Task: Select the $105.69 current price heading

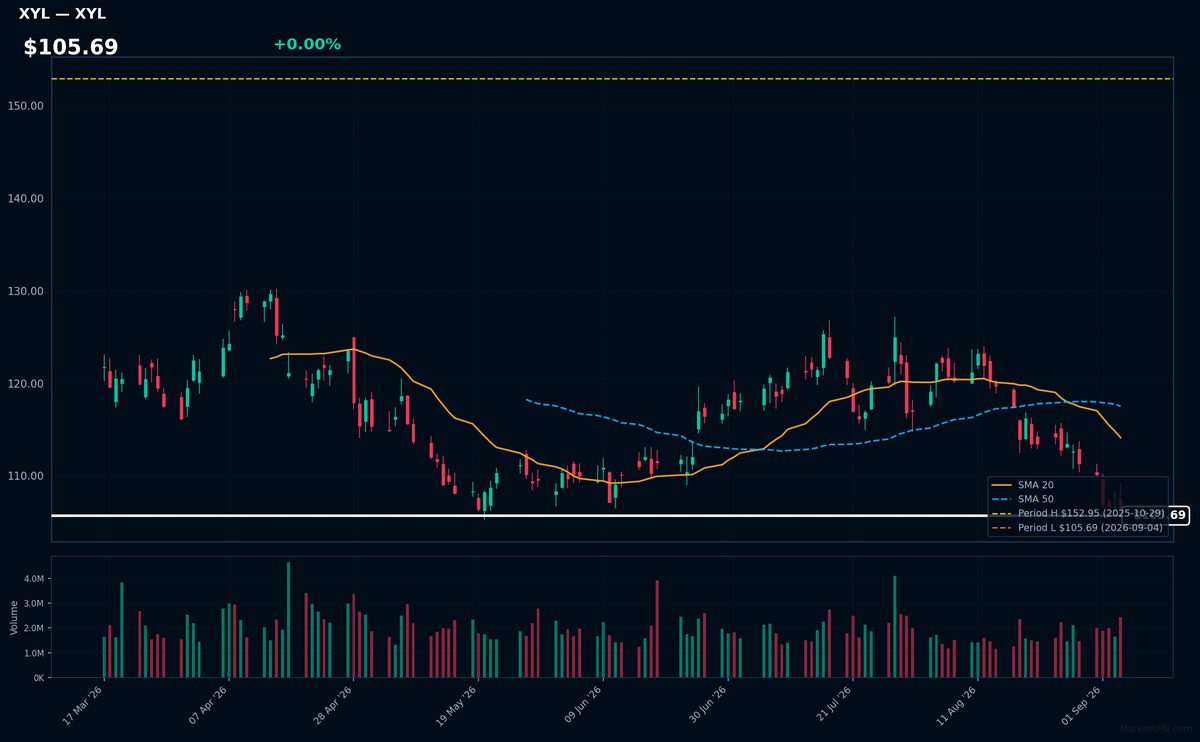Action: tap(71, 47)
